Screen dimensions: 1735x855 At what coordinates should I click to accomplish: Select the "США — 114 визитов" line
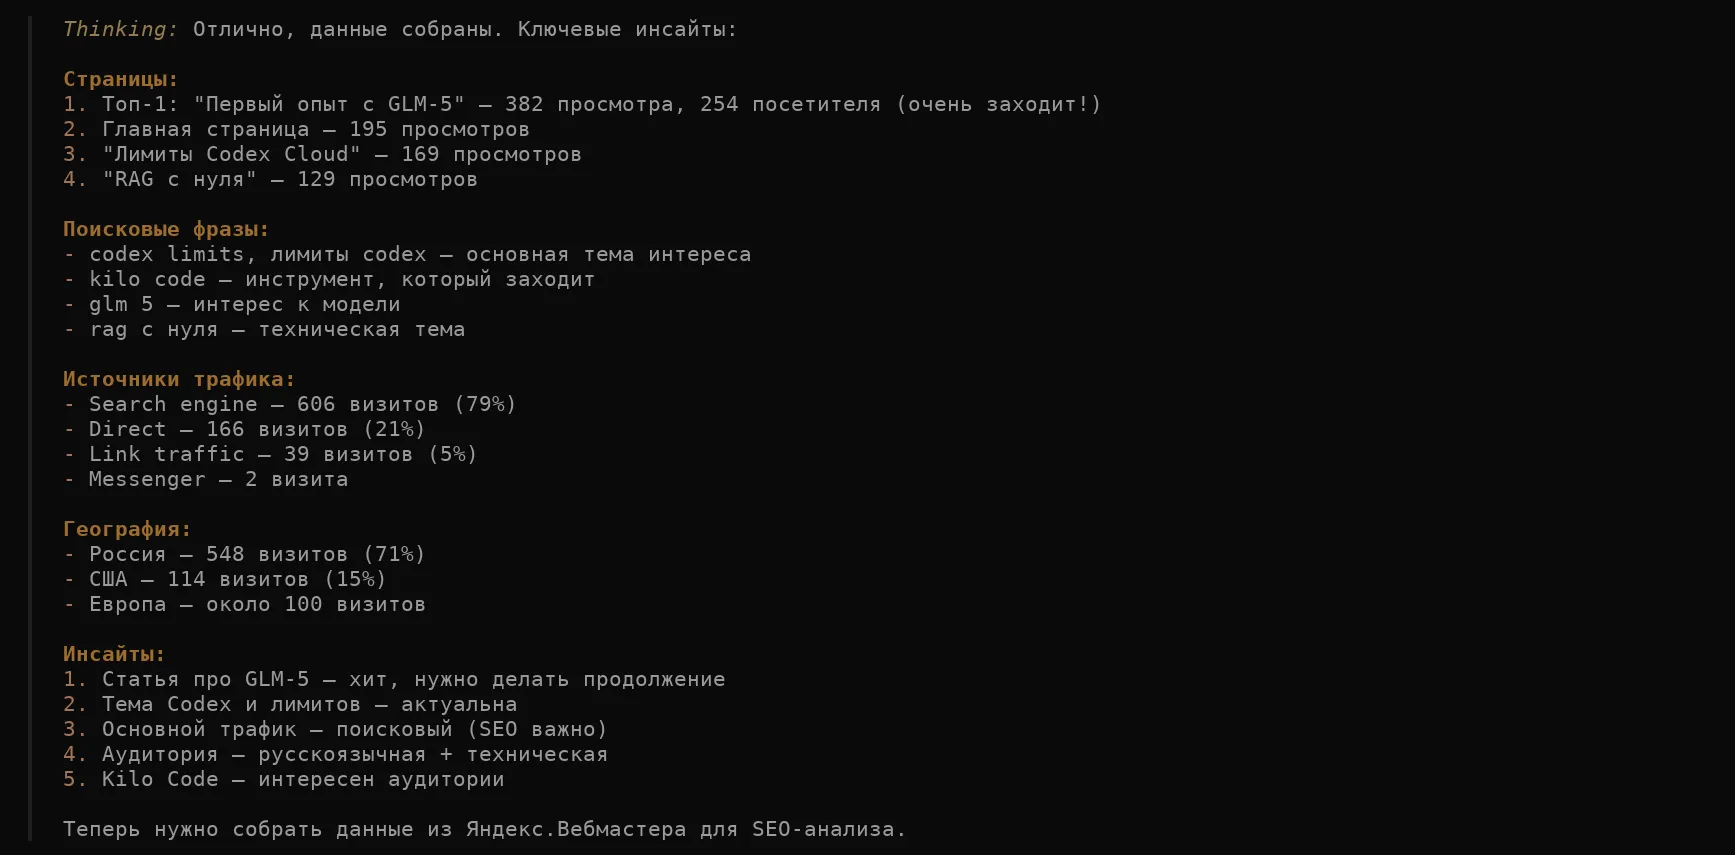tap(237, 579)
